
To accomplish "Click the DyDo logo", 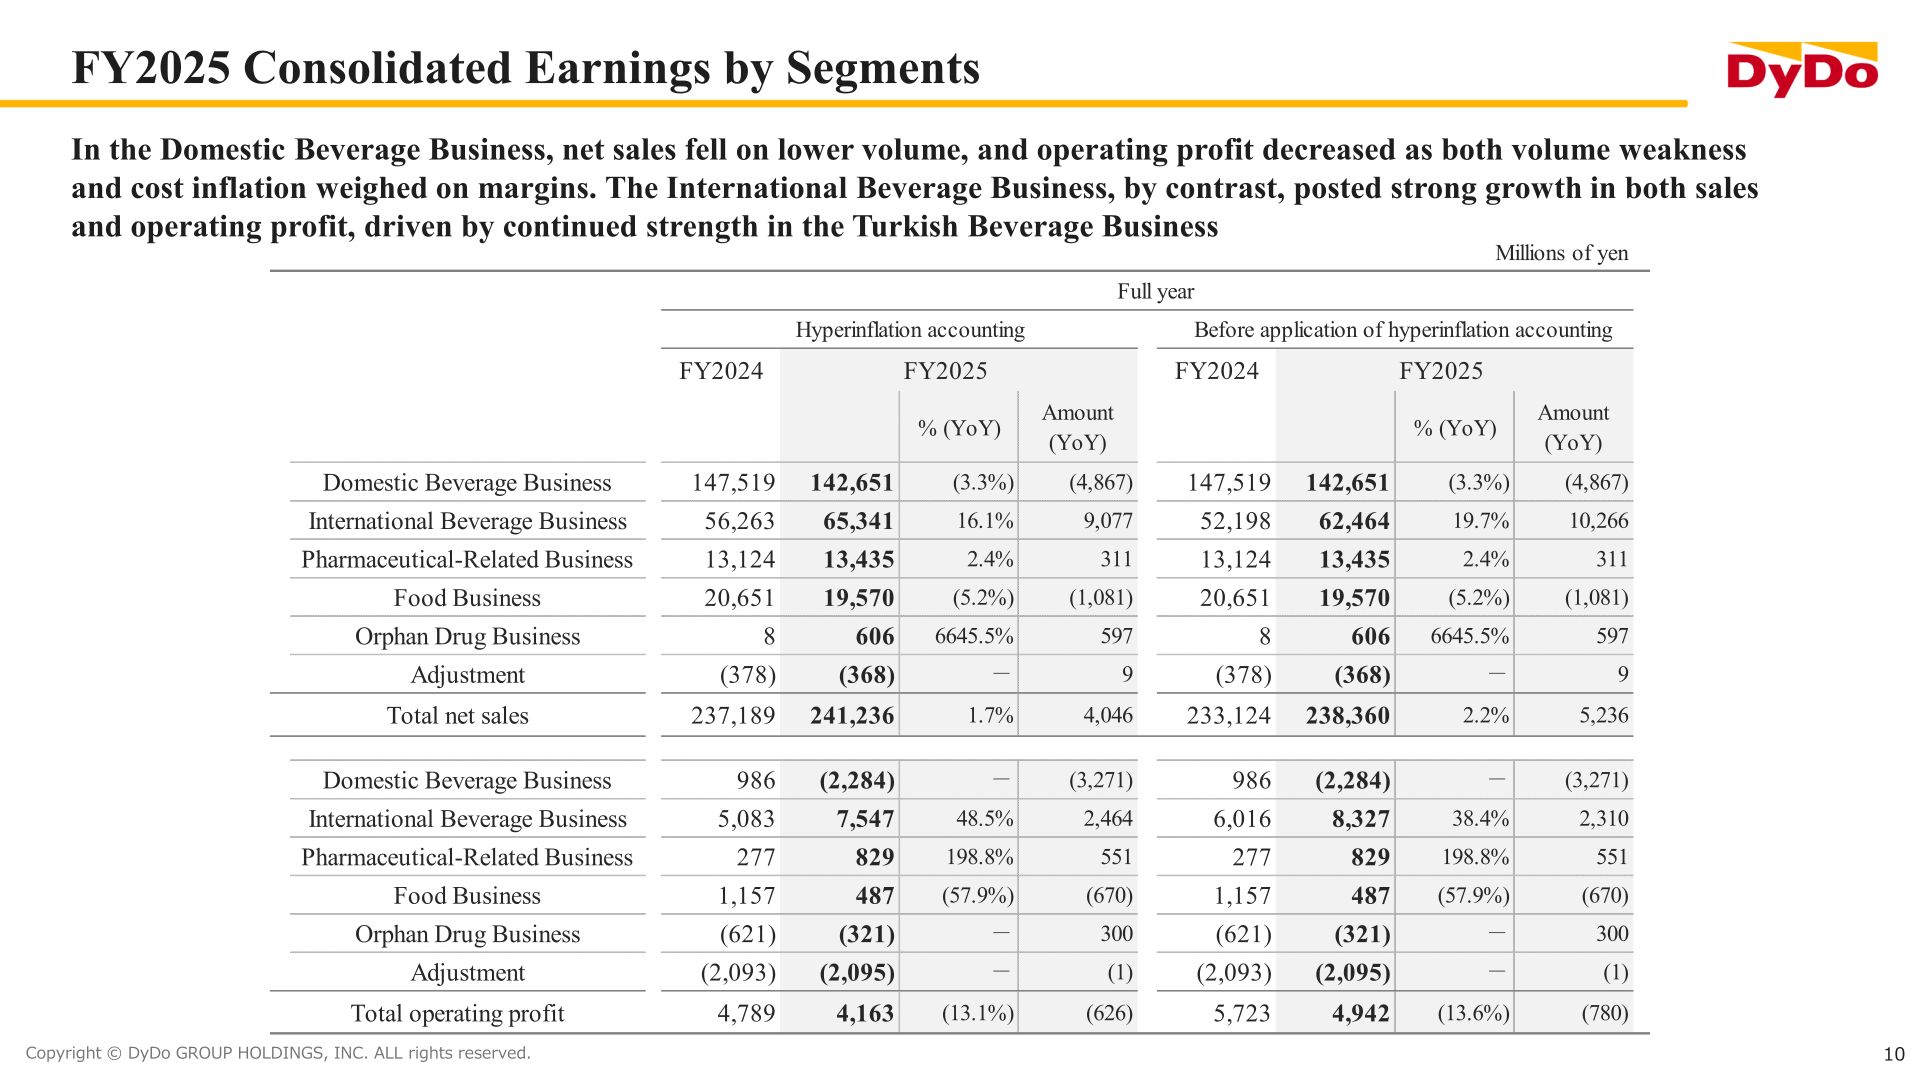I will pos(1802,69).
